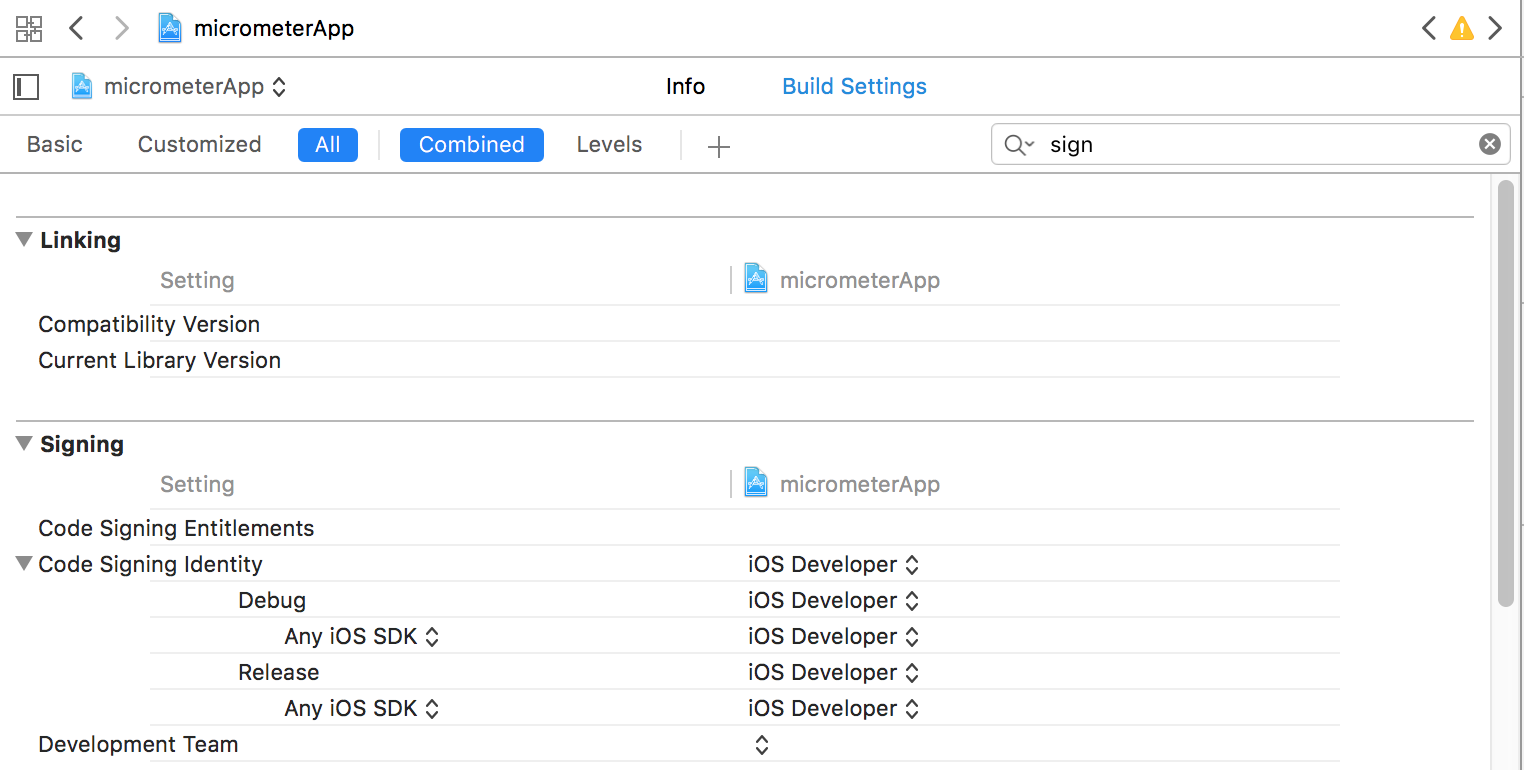Click the build settings search field
Image resolution: width=1524 pixels, height=770 pixels.
pyautogui.click(x=1260, y=145)
